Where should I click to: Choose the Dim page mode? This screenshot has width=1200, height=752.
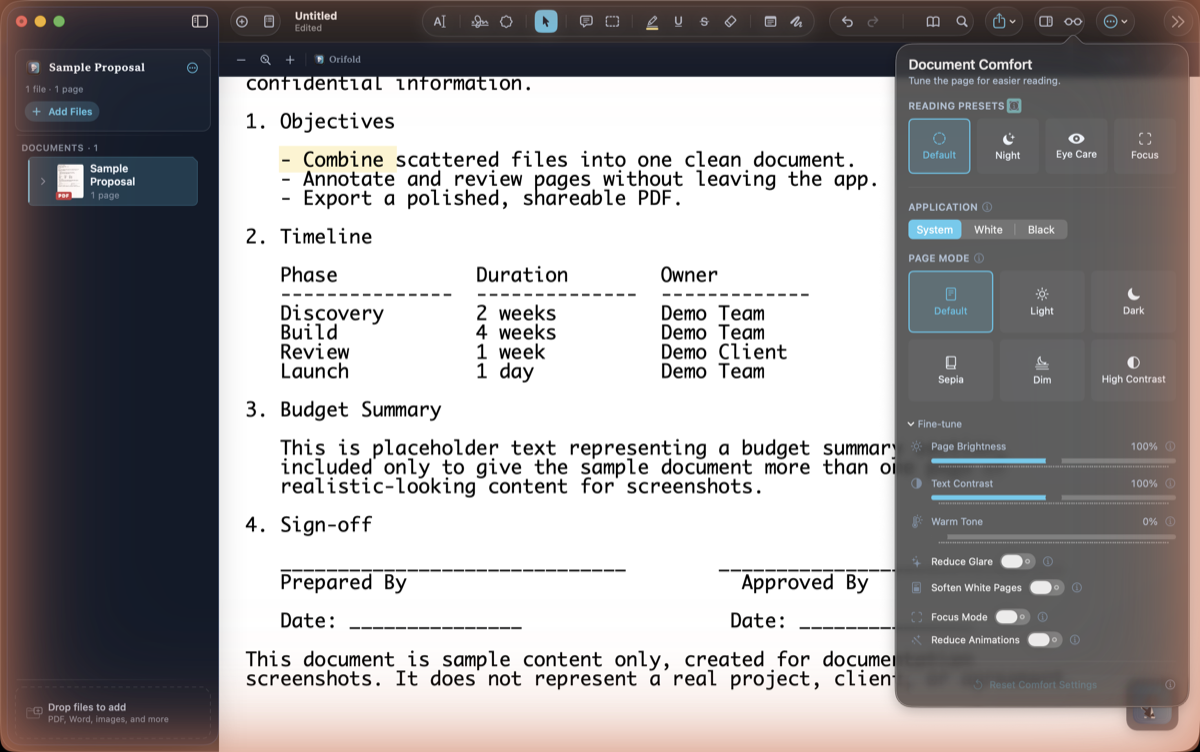1042,370
